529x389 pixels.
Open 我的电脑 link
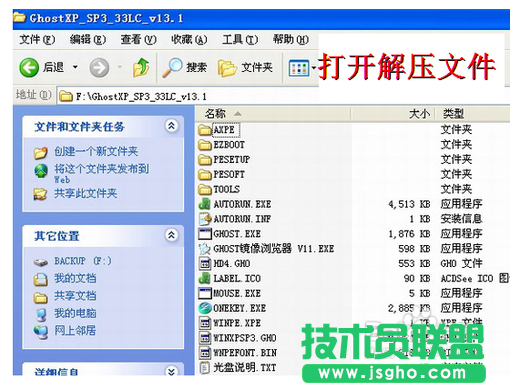(75, 313)
